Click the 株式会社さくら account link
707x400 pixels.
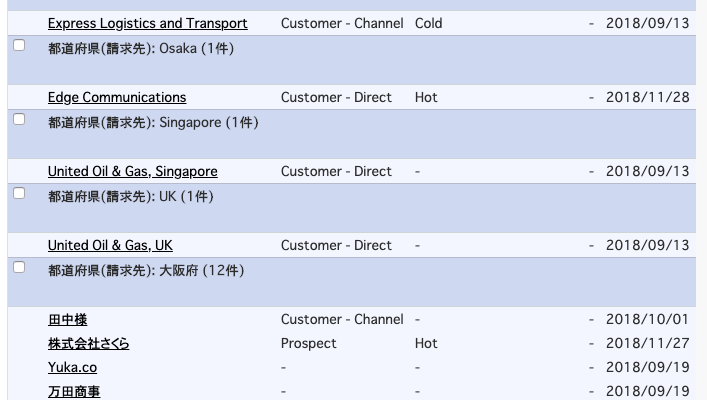tap(88, 343)
